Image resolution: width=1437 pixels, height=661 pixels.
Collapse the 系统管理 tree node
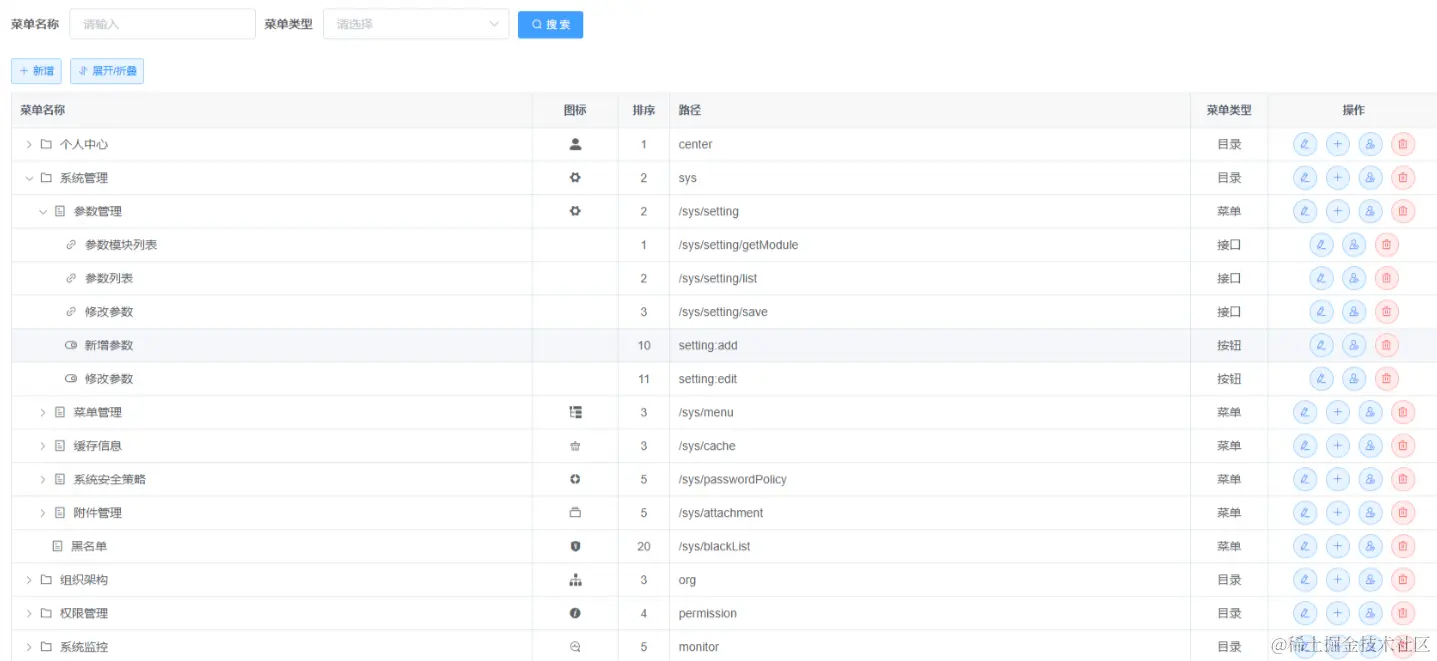(x=29, y=178)
